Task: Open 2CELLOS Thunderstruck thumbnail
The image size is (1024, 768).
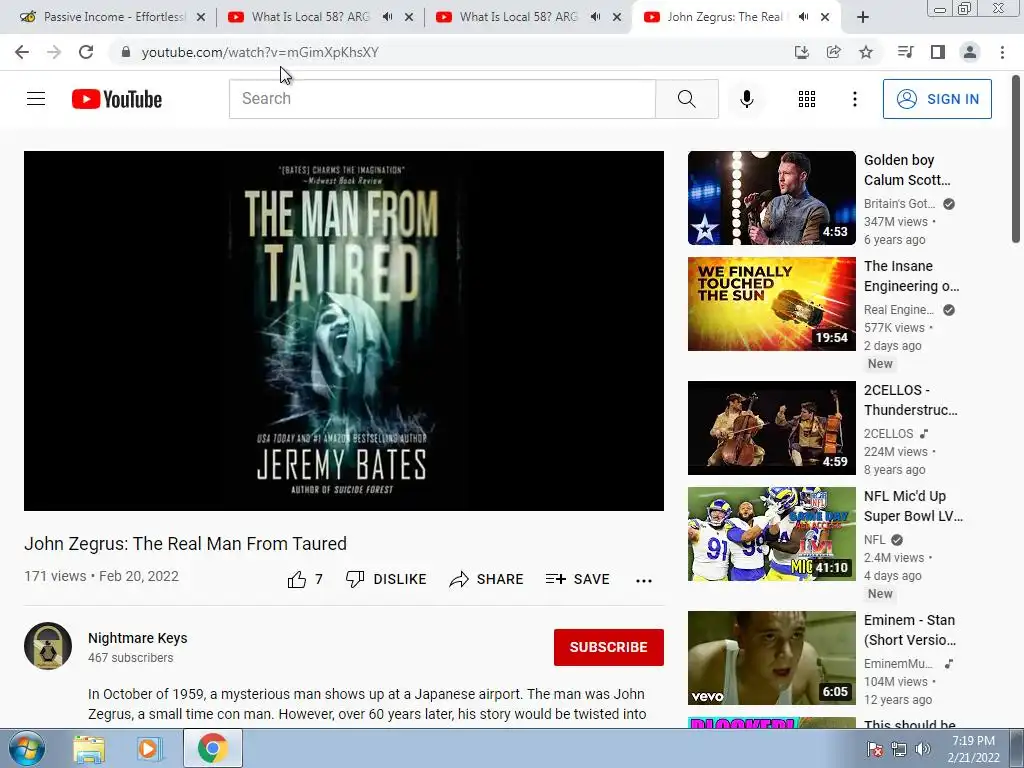Action: (771, 428)
